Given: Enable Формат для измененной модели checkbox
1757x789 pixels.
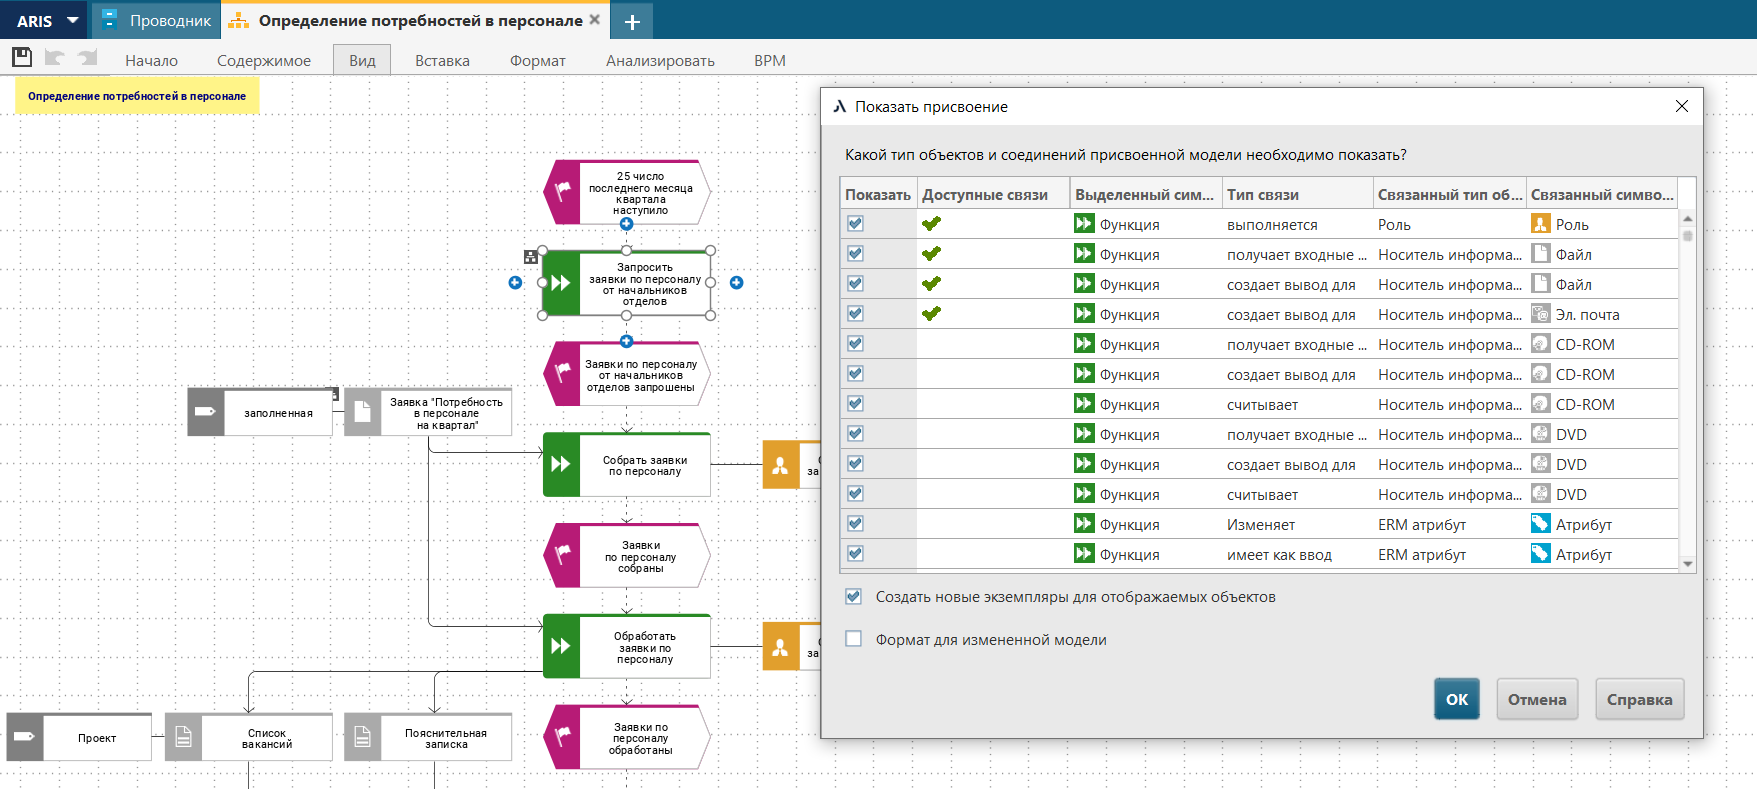Looking at the screenshot, I should pos(853,639).
